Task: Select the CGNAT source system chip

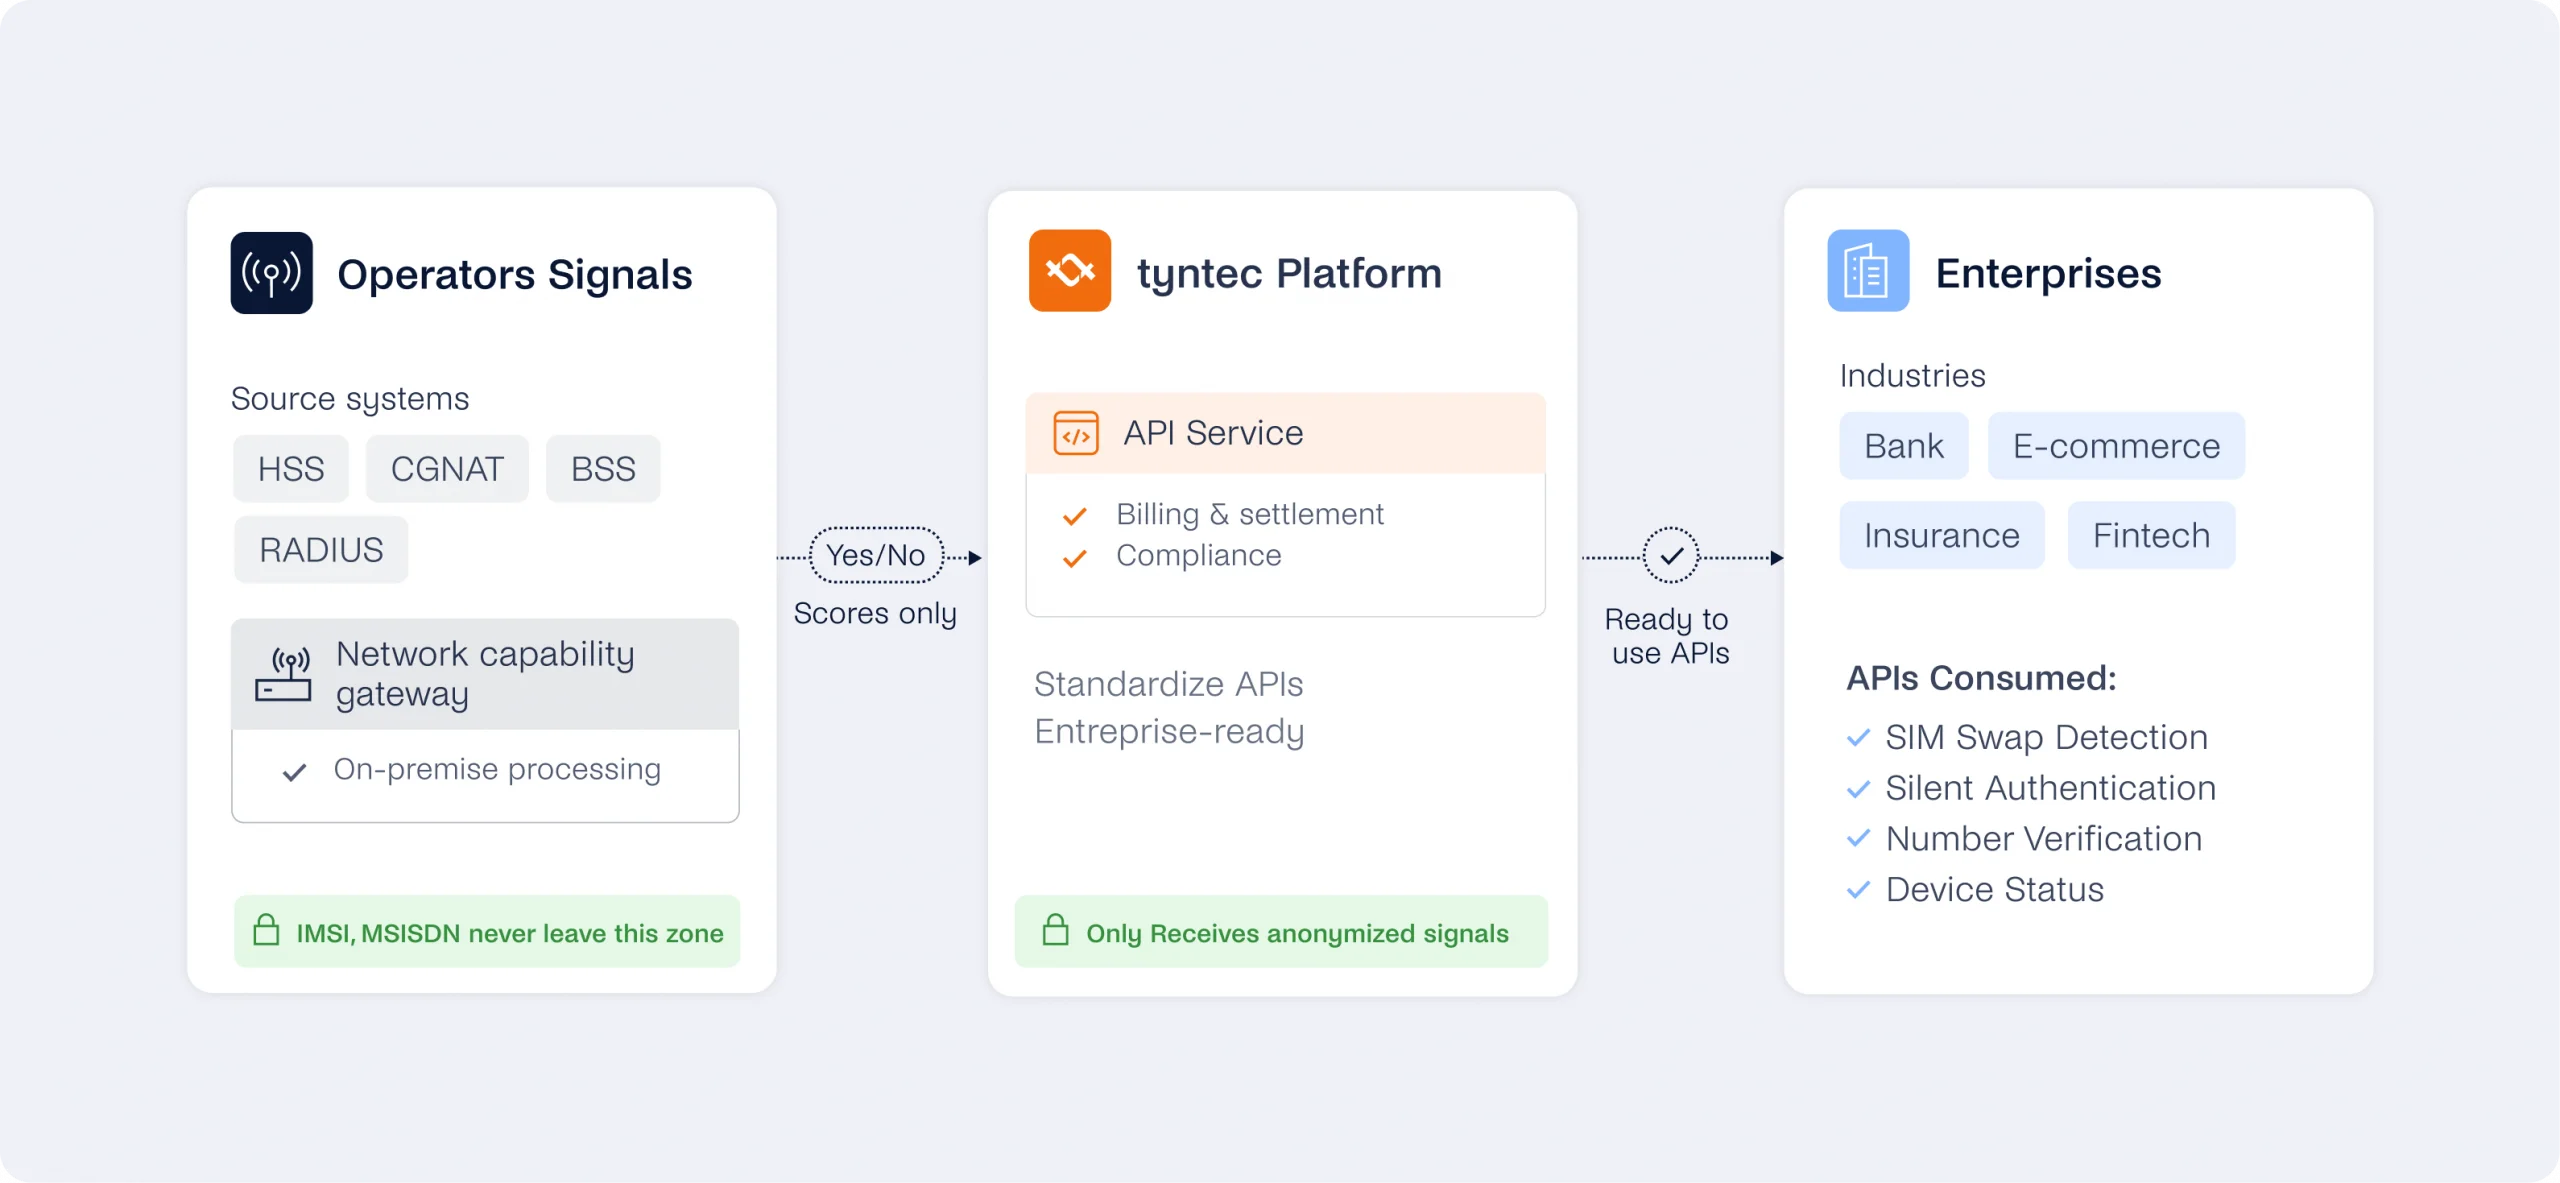Action: (x=447, y=469)
